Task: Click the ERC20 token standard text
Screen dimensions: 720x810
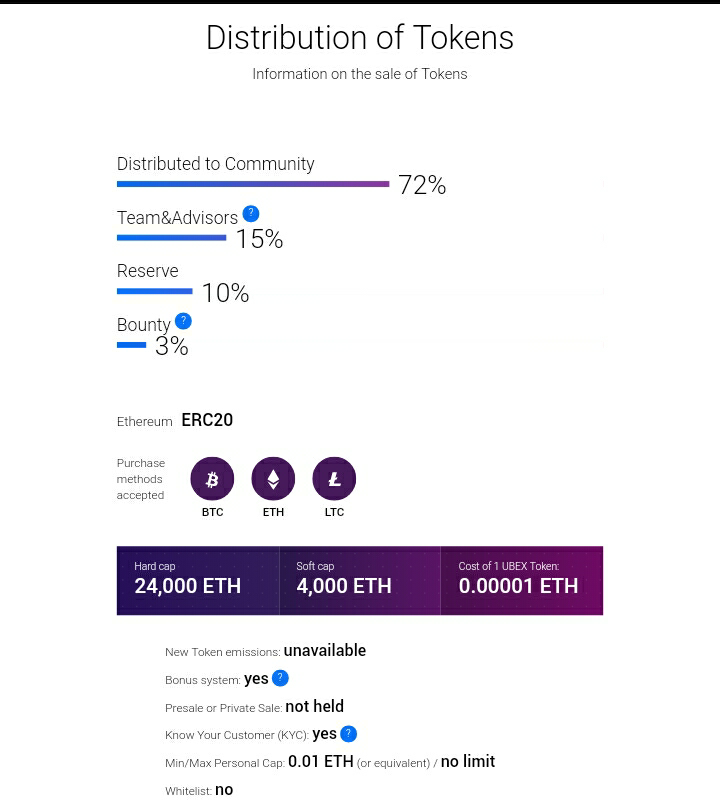Action: (207, 420)
